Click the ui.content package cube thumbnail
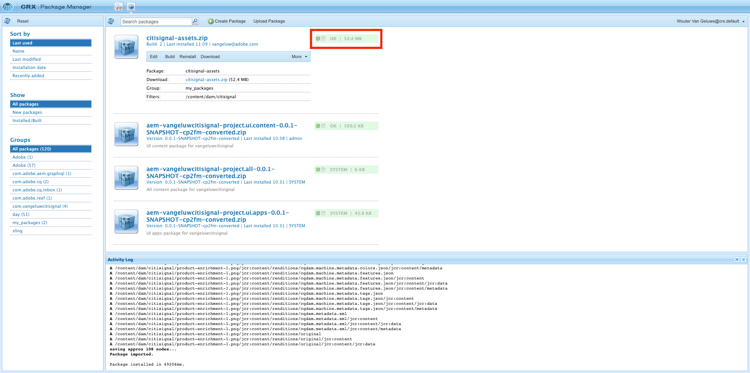The image size is (750, 373). [x=126, y=134]
